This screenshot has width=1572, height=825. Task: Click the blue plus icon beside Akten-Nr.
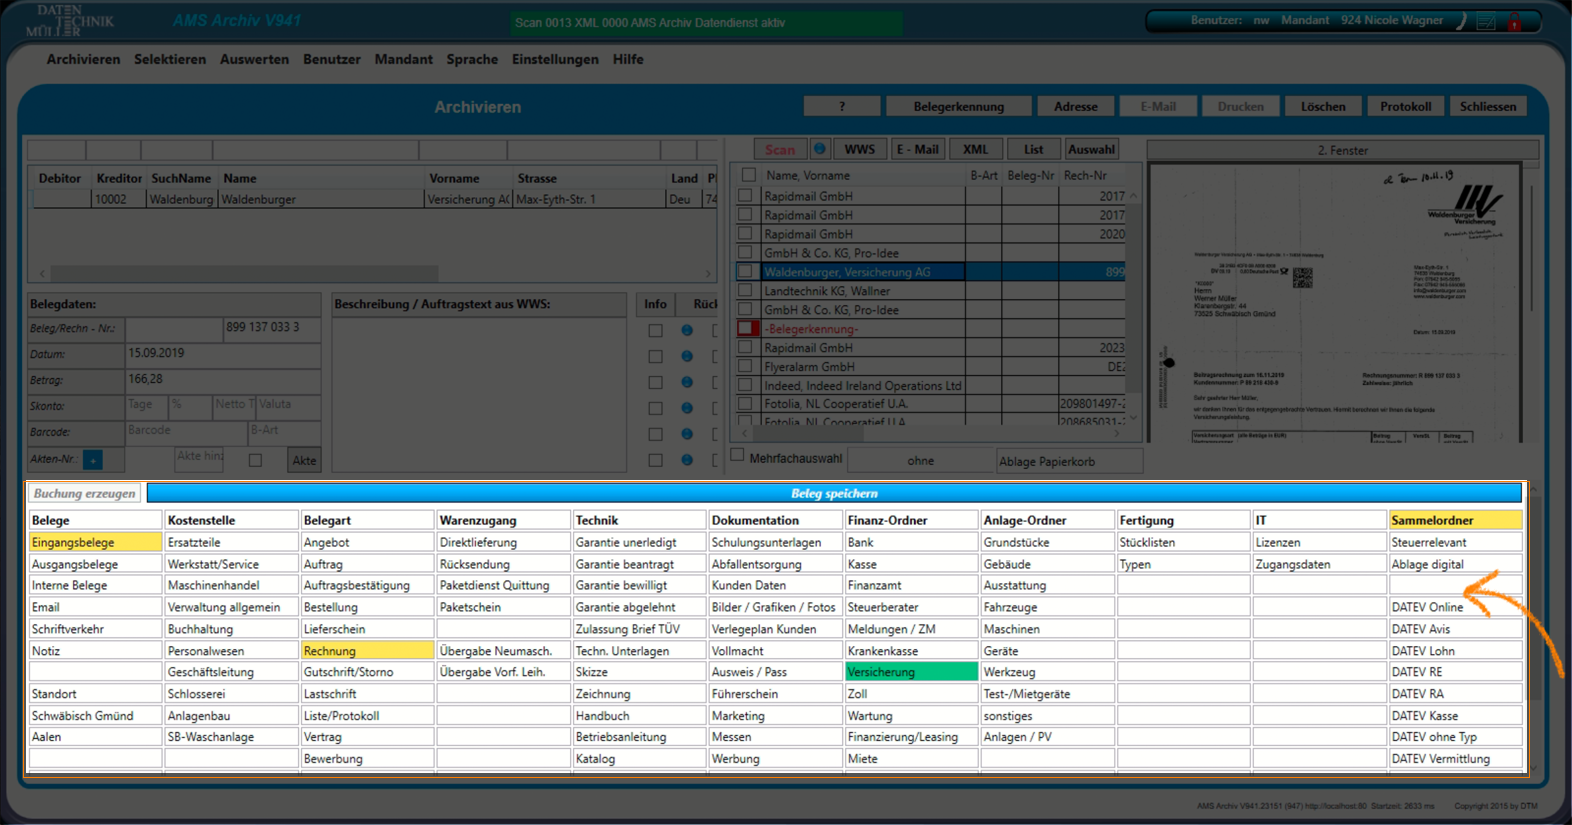click(93, 460)
